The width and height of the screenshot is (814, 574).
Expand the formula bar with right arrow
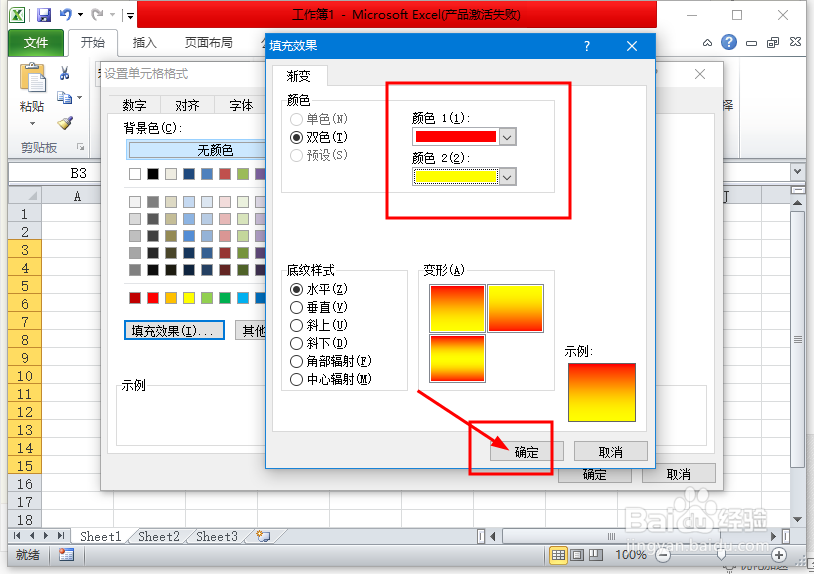(x=797, y=171)
